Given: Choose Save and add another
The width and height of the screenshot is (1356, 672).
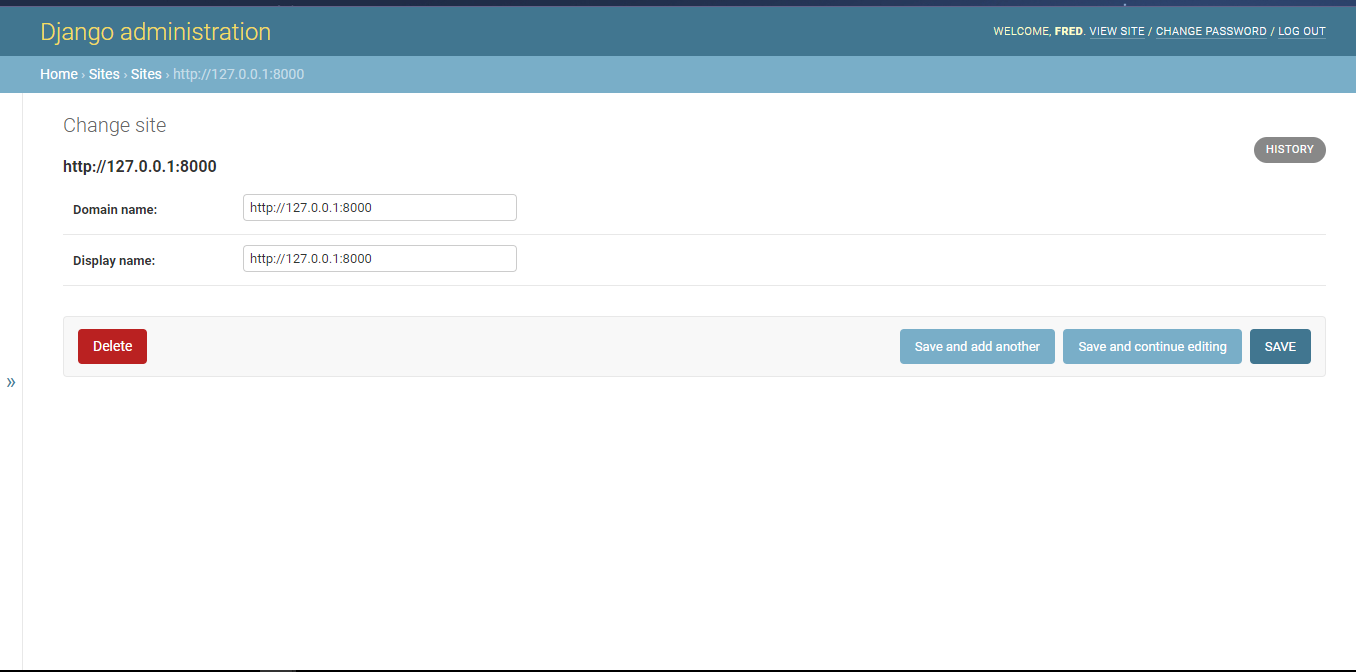Looking at the screenshot, I should 977,346.
